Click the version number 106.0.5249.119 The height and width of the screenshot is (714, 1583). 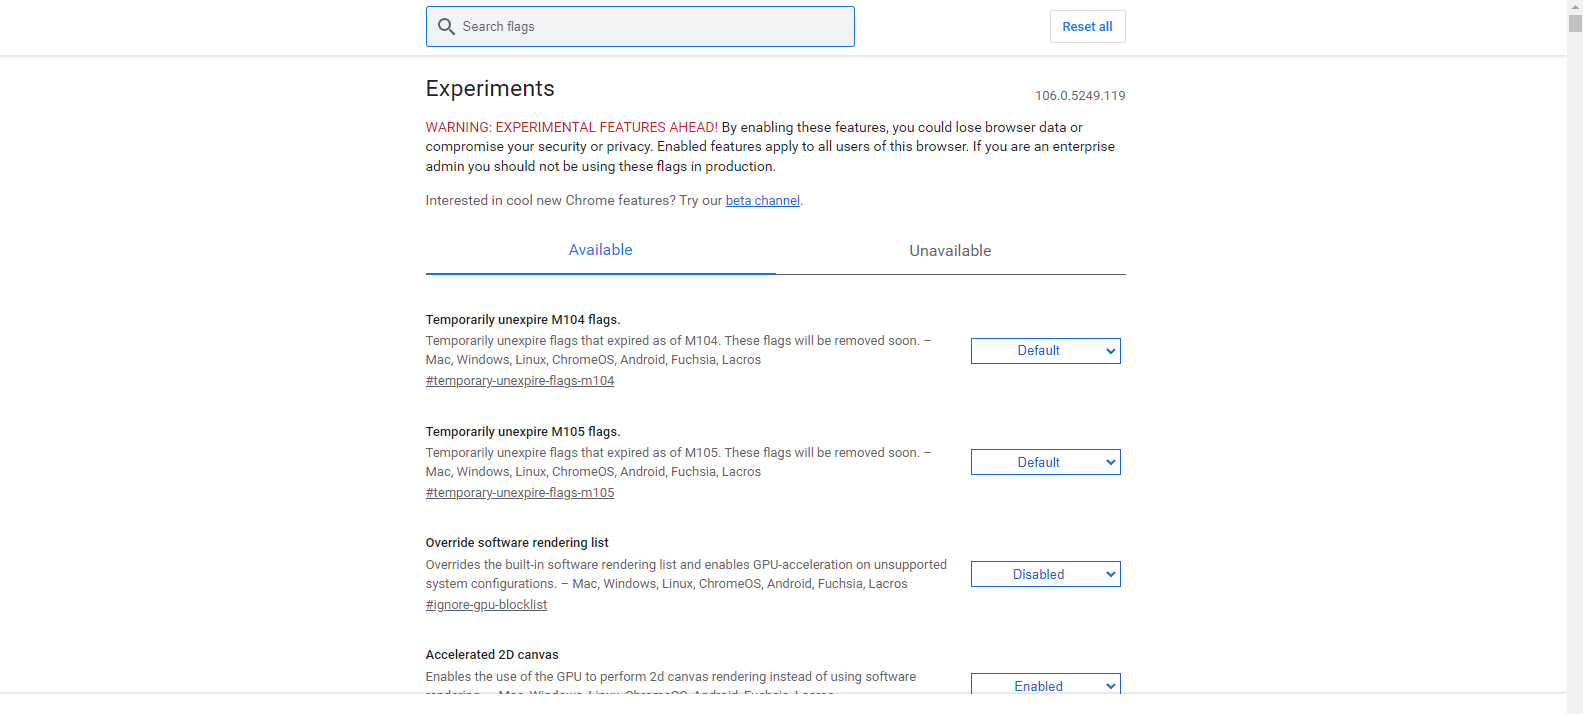1080,96
